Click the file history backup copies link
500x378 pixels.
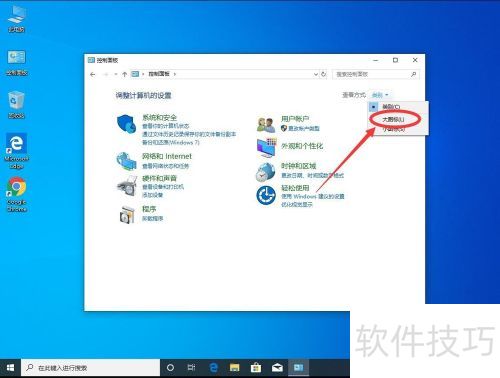pos(189,134)
